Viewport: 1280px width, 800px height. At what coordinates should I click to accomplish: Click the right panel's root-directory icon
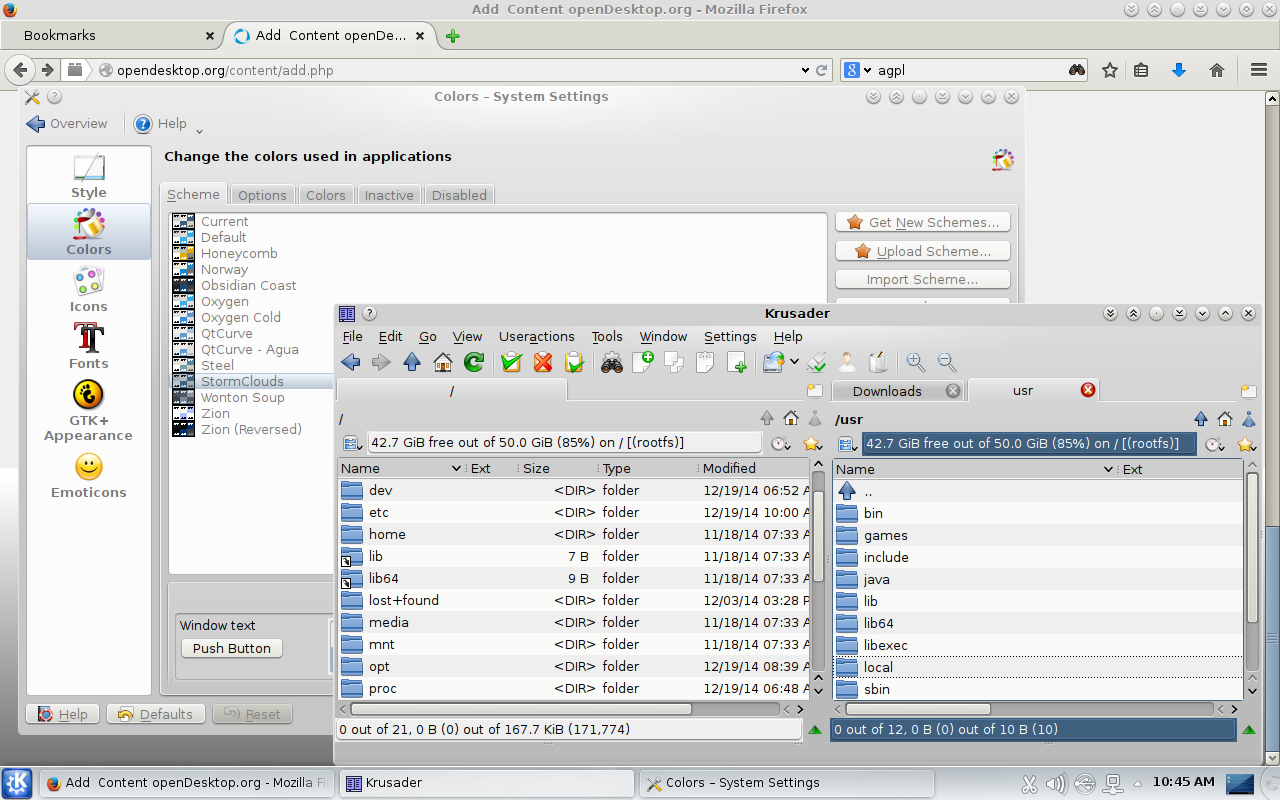click(x=1249, y=419)
